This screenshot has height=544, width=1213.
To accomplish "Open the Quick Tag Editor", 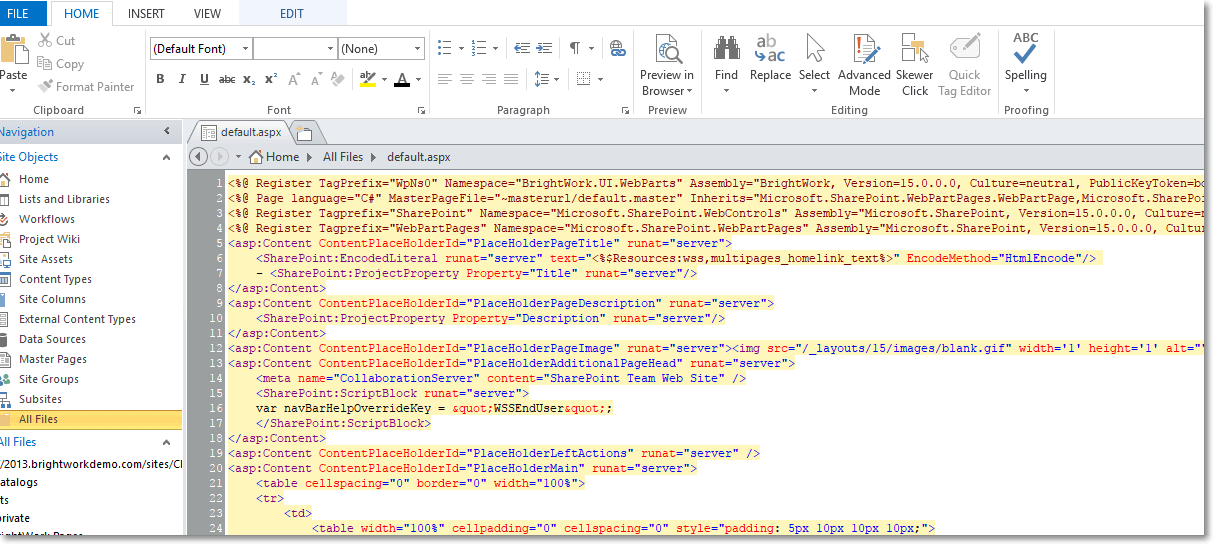I will 964,65.
